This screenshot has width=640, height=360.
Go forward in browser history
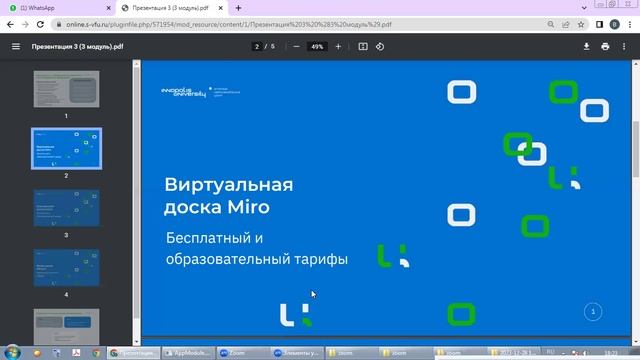[x=25, y=24]
